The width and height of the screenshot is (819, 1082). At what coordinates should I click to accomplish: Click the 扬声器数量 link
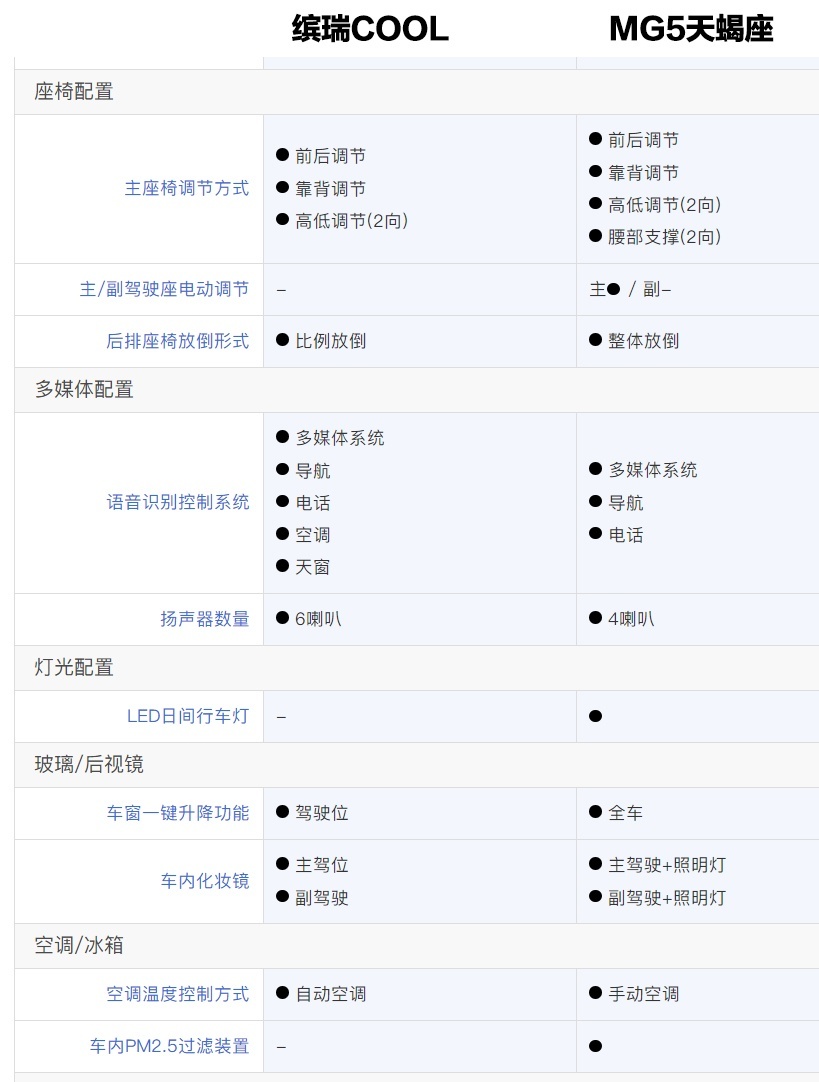204,619
